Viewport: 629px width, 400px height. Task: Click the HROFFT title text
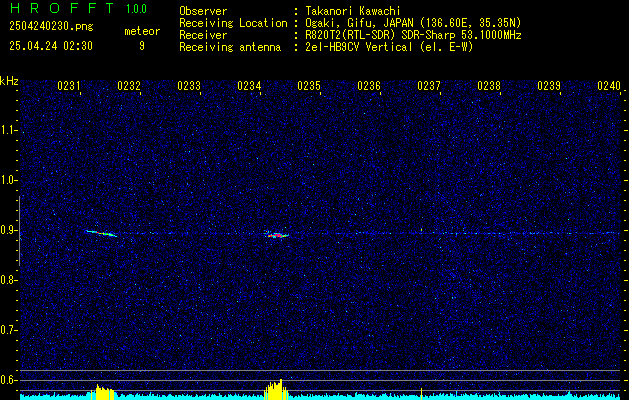pos(62,8)
